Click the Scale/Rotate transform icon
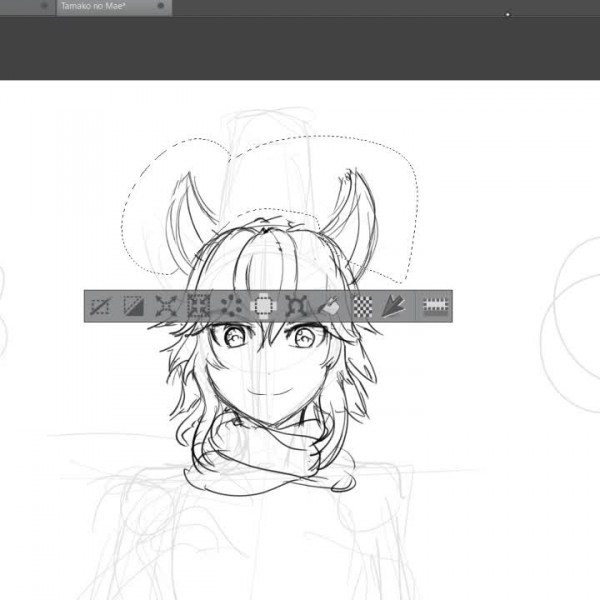Viewport: 600px width, 600px height. coord(296,306)
